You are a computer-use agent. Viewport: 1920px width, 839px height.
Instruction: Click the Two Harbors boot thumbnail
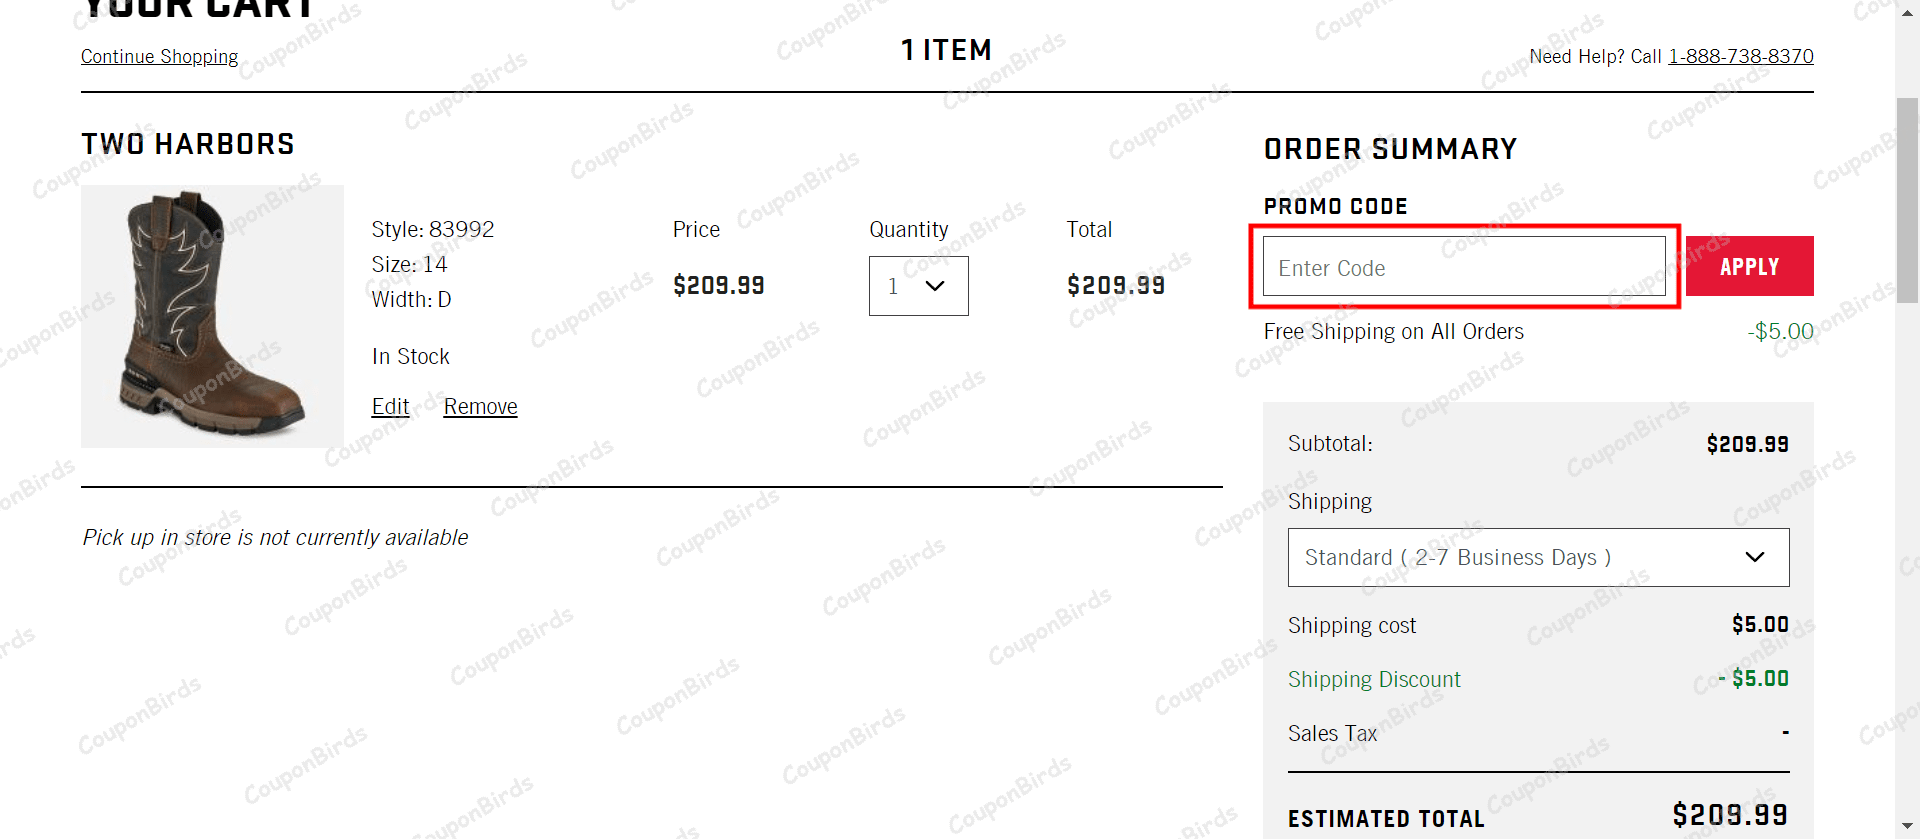(x=211, y=317)
